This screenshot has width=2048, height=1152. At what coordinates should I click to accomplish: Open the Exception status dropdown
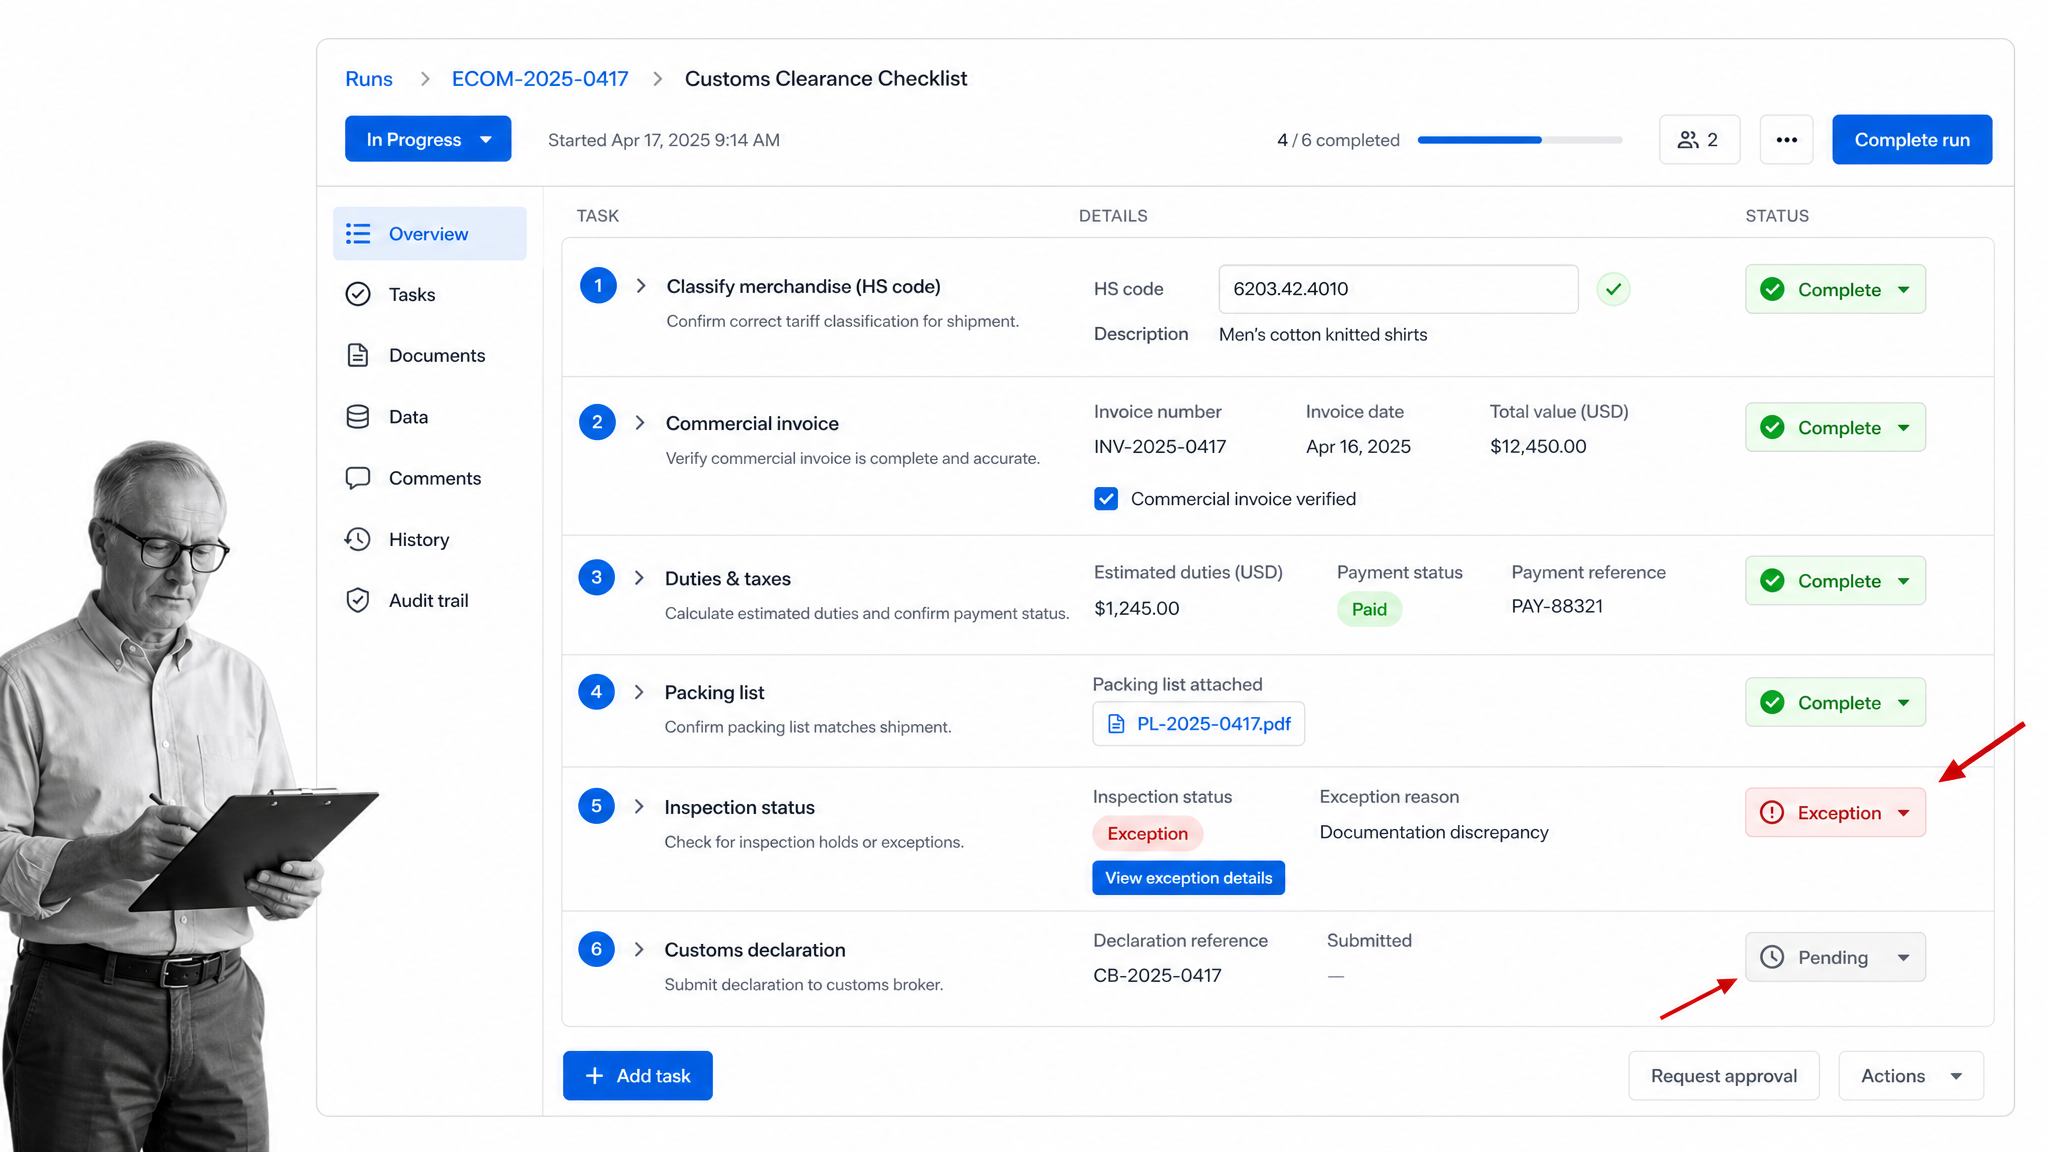pyautogui.click(x=1835, y=813)
